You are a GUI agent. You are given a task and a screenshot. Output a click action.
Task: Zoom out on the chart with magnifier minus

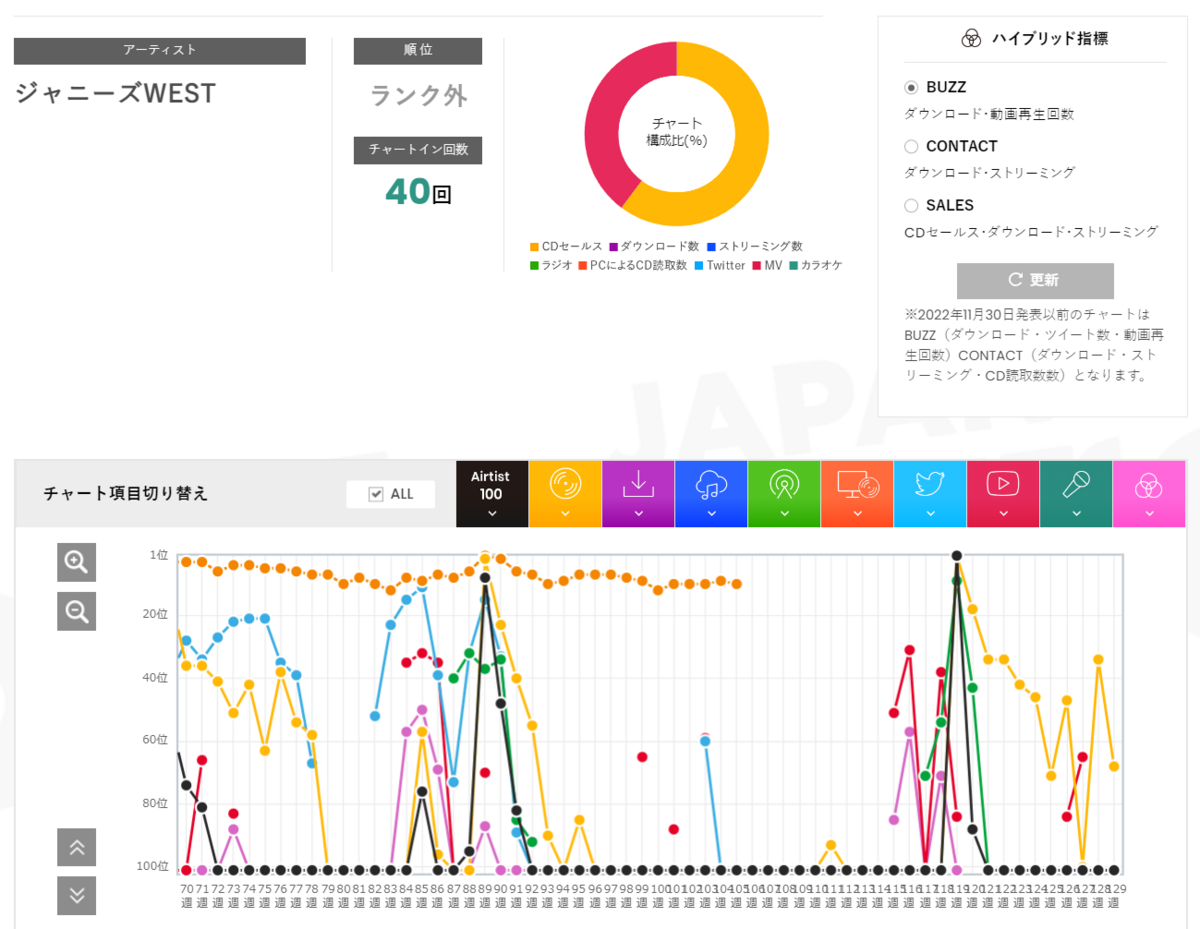(76, 610)
